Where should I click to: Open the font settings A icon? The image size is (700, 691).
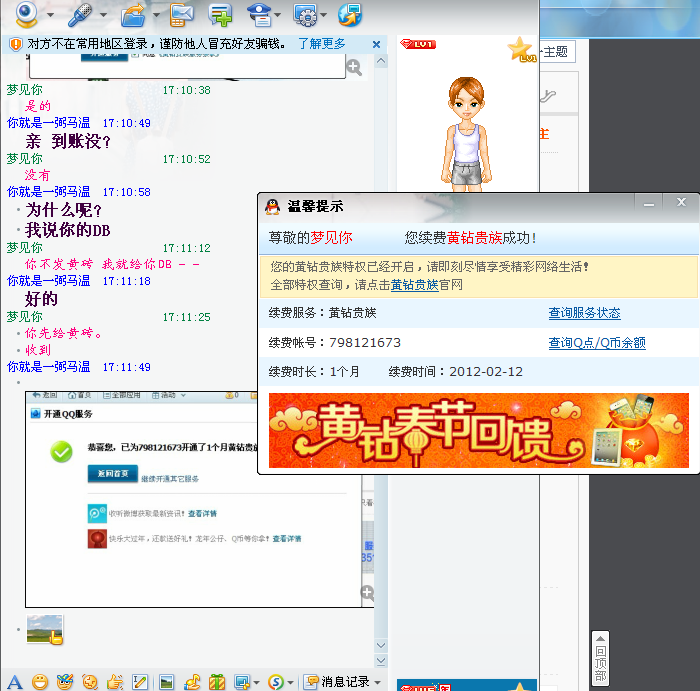[15, 682]
